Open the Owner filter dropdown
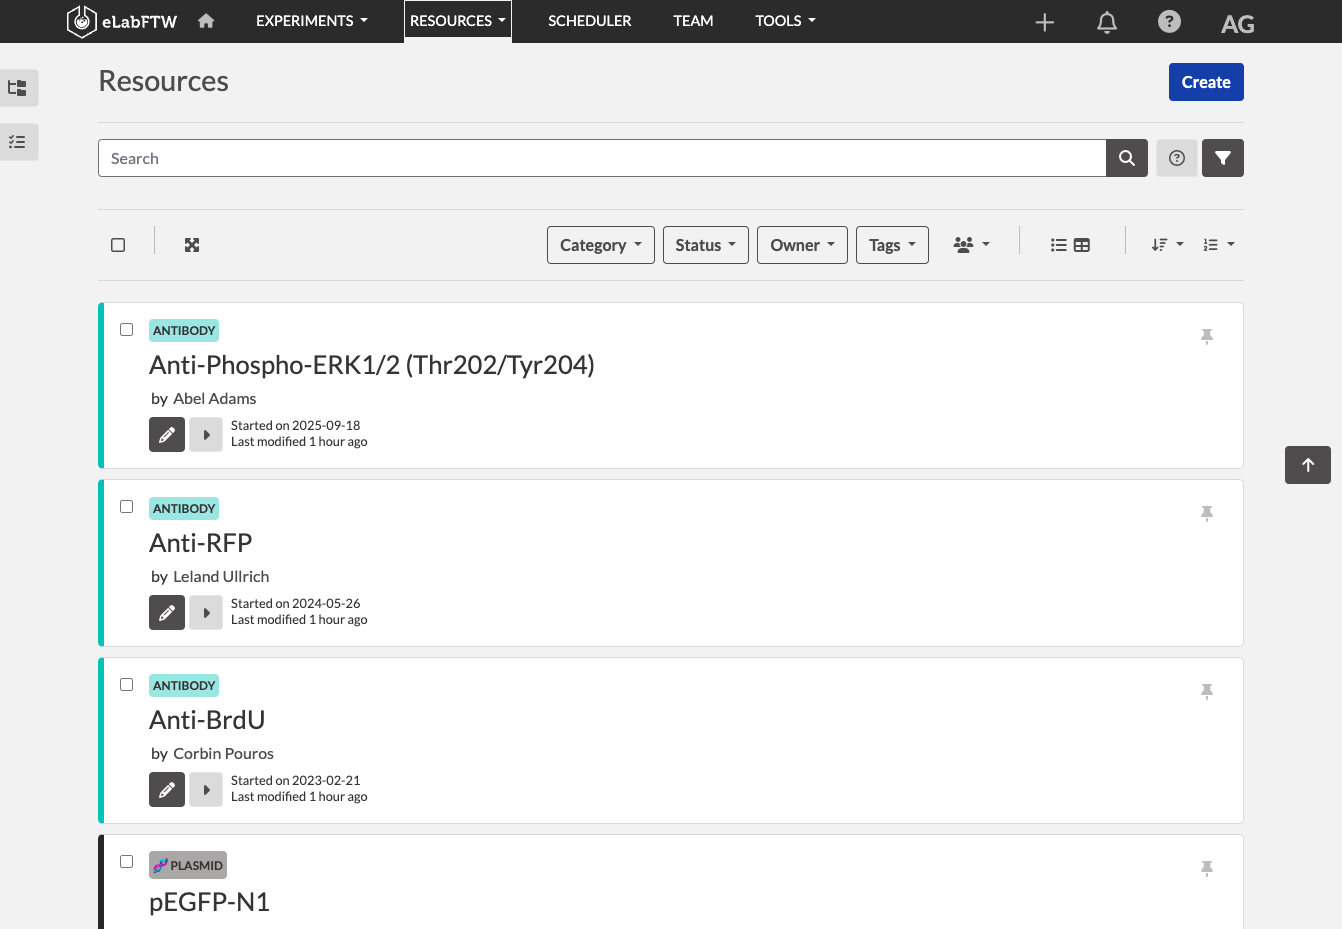The width and height of the screenshot is (1342, 929). pyautogui.click(x=802, y=245)
